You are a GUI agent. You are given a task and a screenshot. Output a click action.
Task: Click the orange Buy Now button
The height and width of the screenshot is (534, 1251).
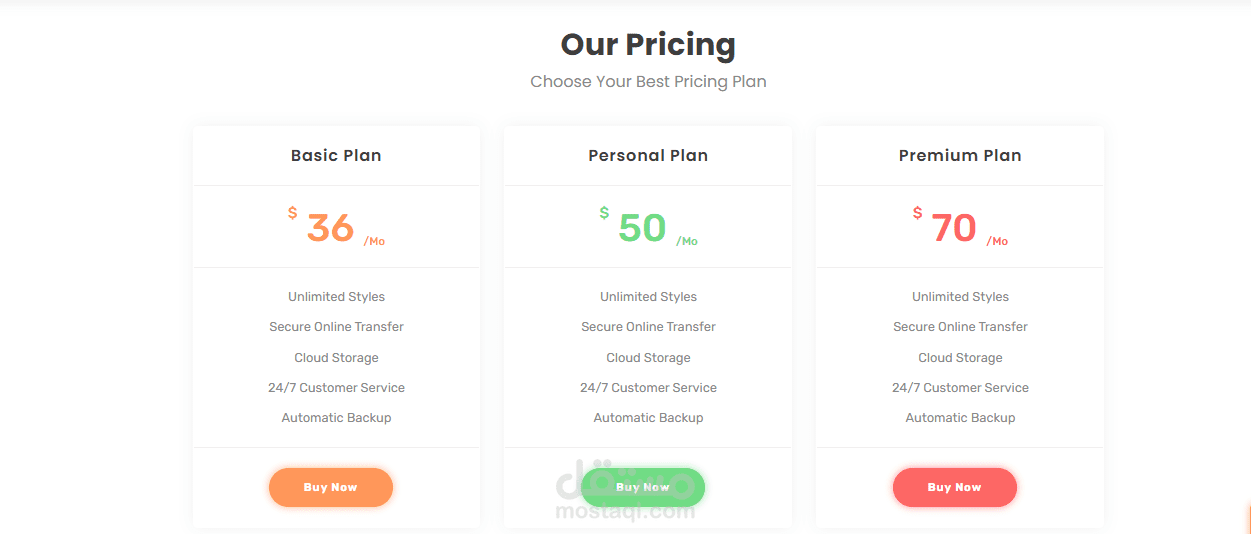(x=330, y=487)
